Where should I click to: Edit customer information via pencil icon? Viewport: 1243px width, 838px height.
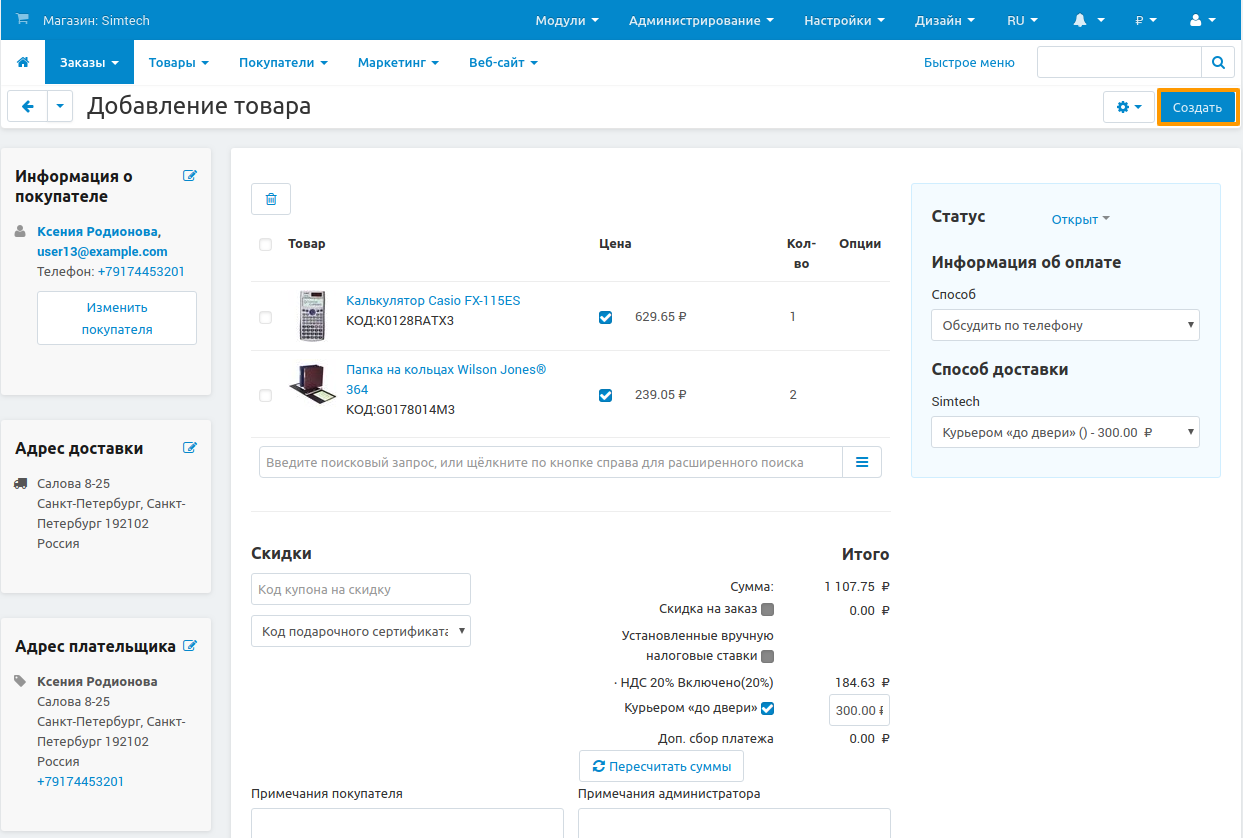pos(190,176)
